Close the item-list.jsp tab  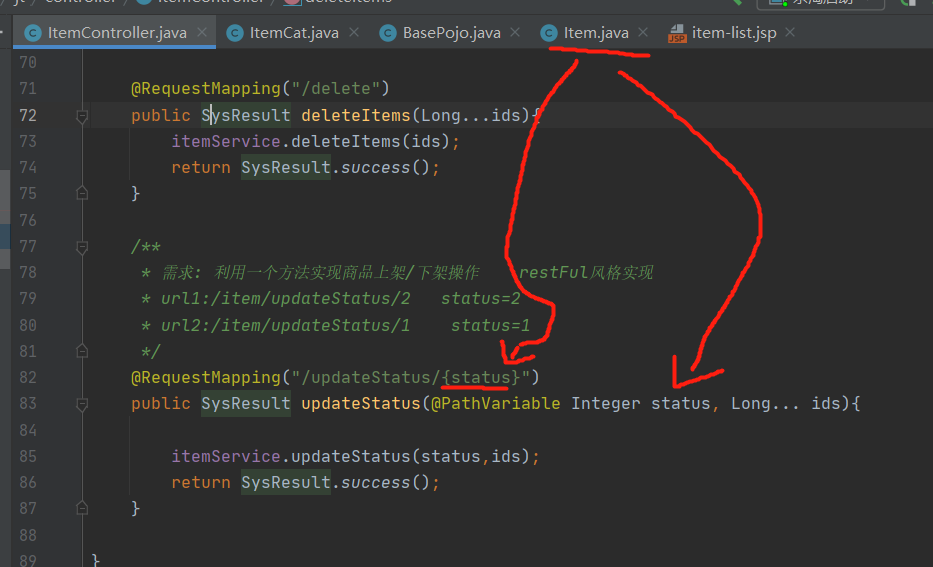[790, 32]
